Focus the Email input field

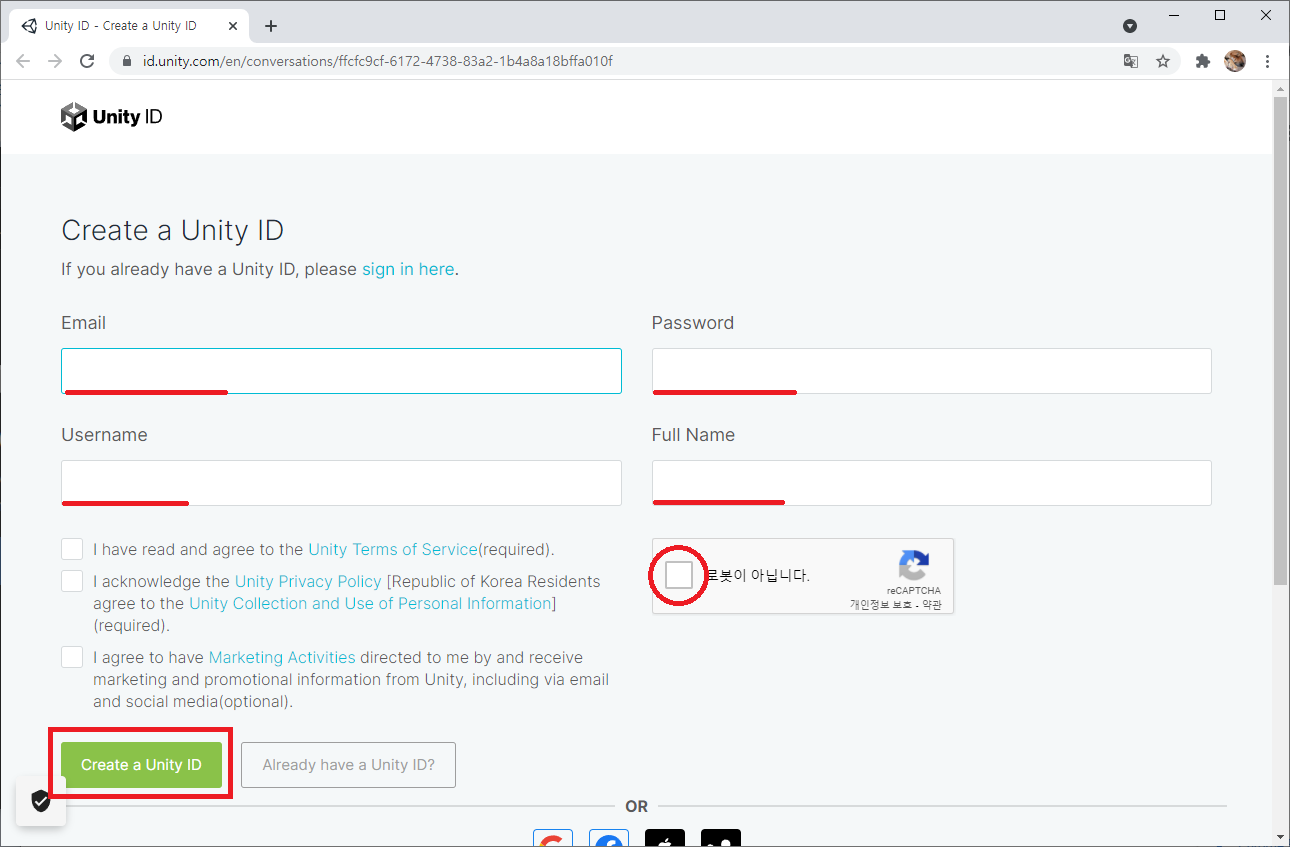[x=341, y=371]
